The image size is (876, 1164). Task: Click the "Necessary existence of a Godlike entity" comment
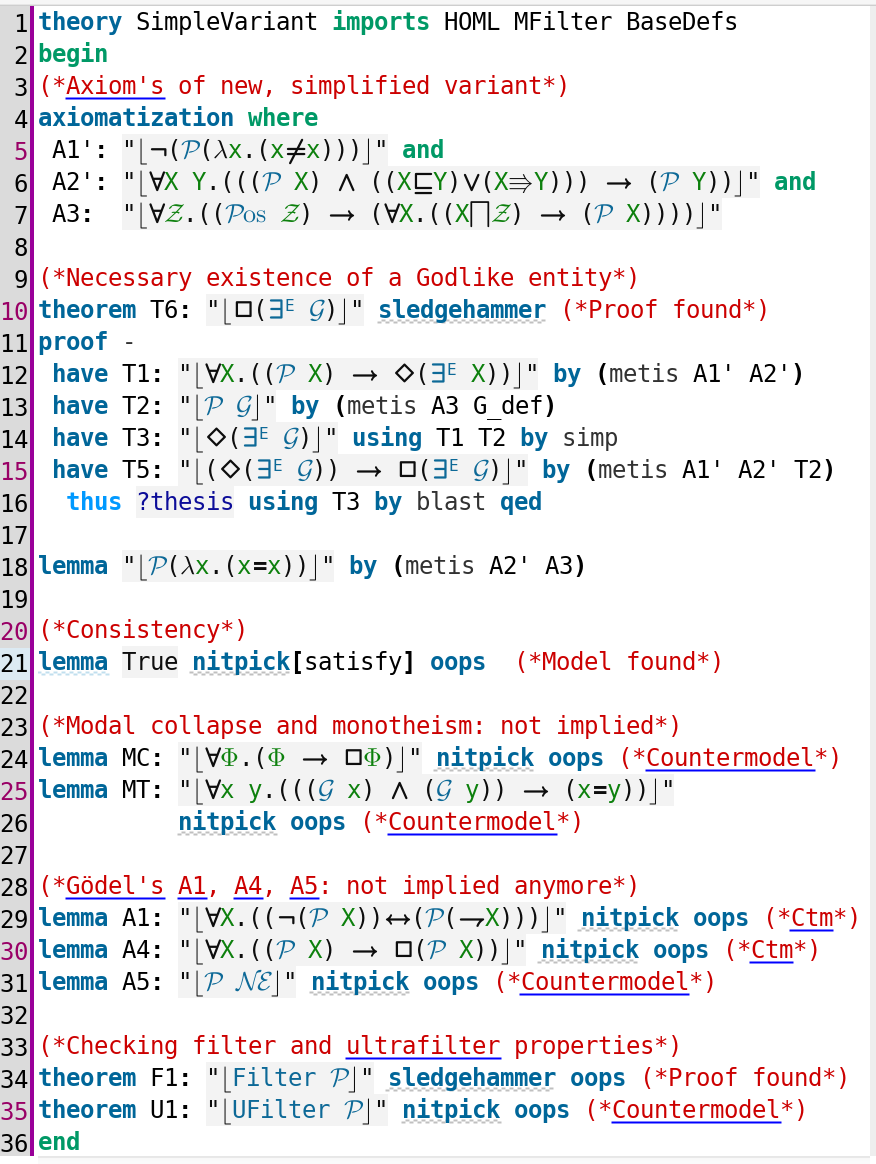(x=339, y=278)
